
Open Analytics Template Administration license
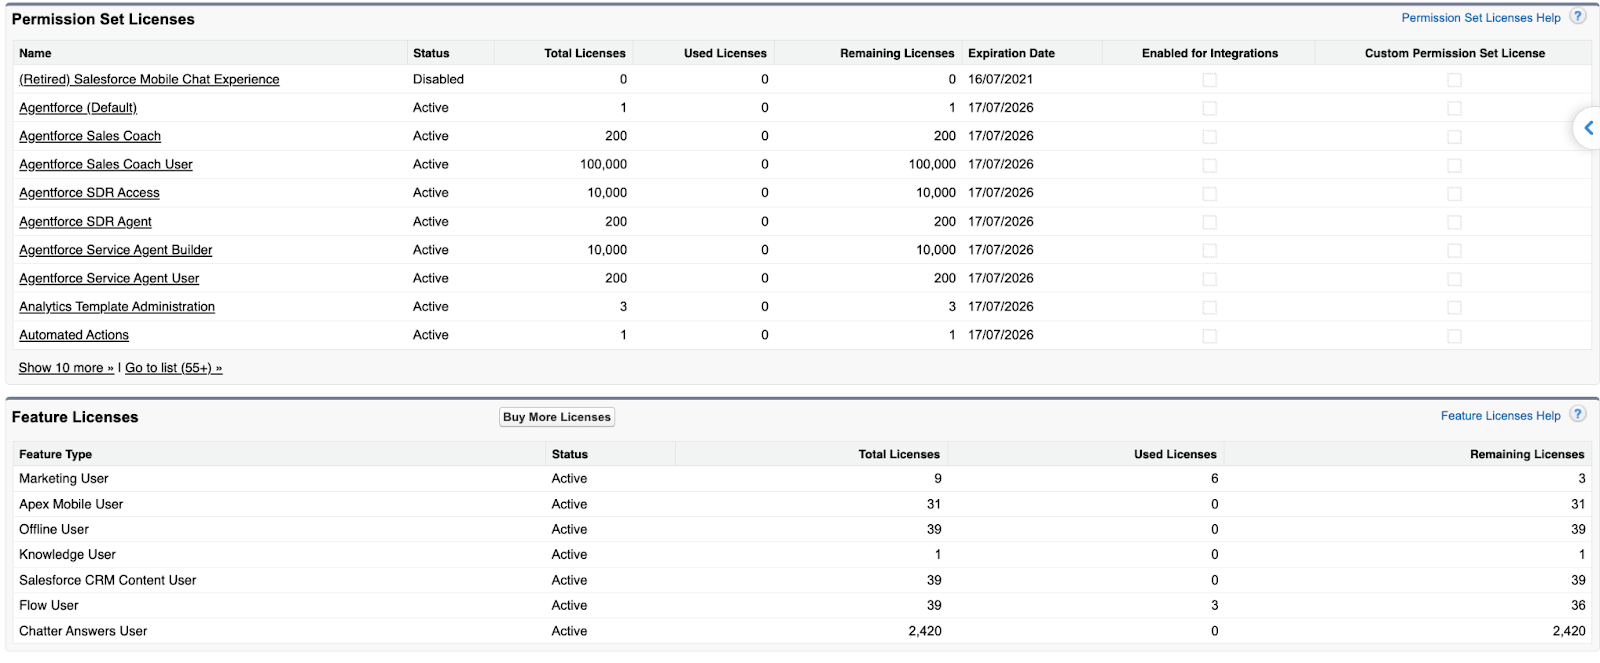[x=117, y=307]
